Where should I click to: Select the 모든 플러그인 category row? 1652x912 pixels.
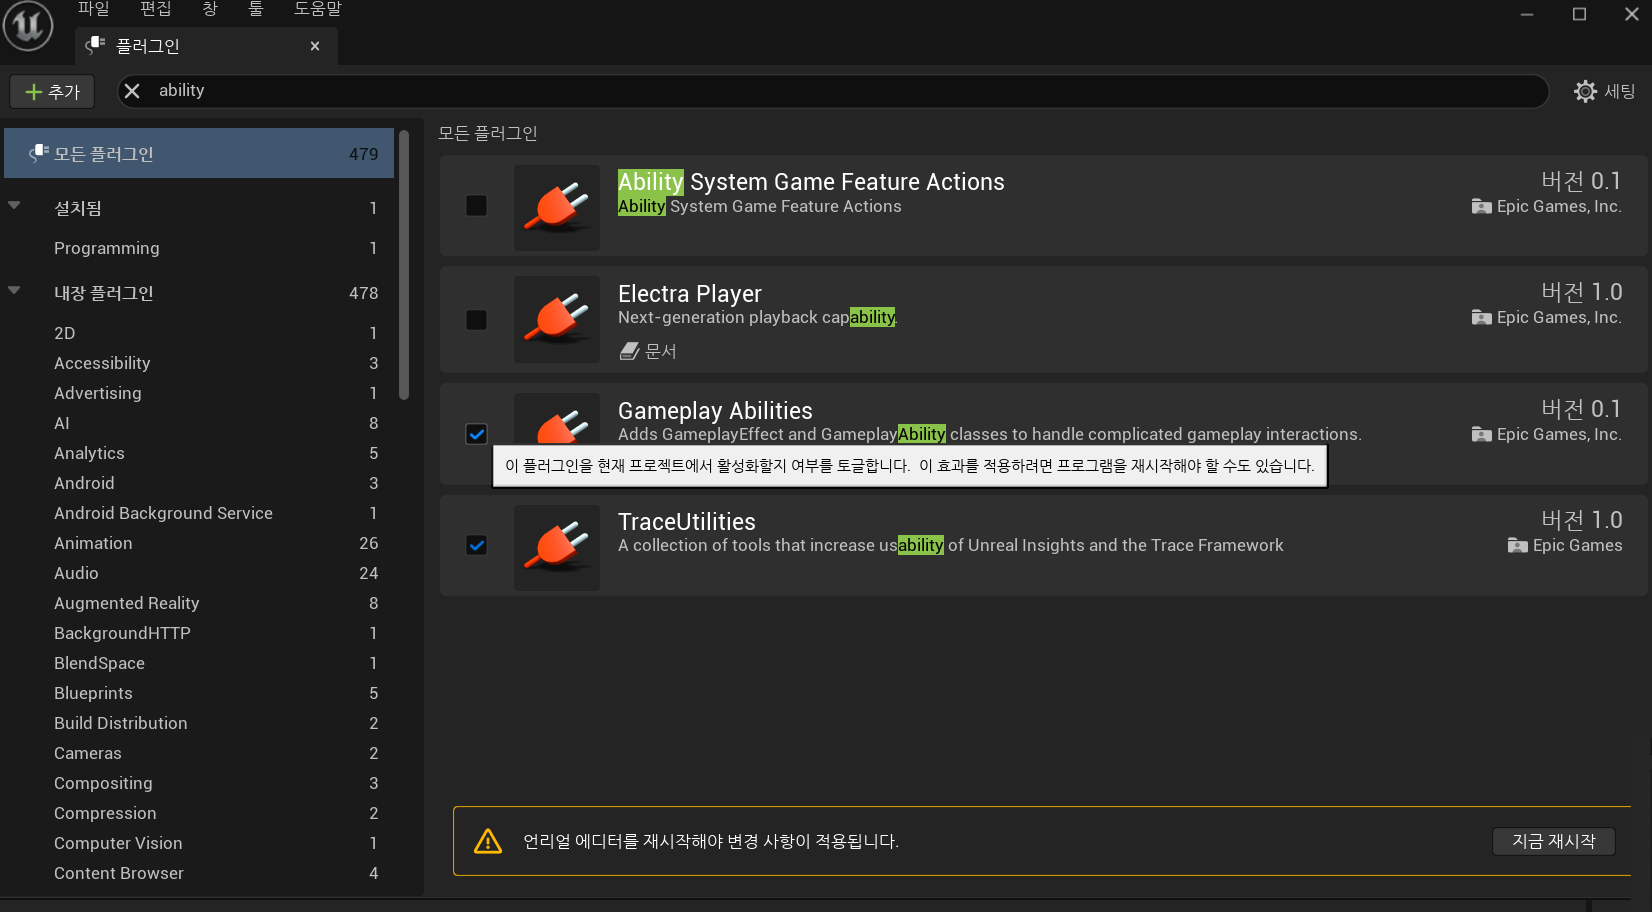199,153
